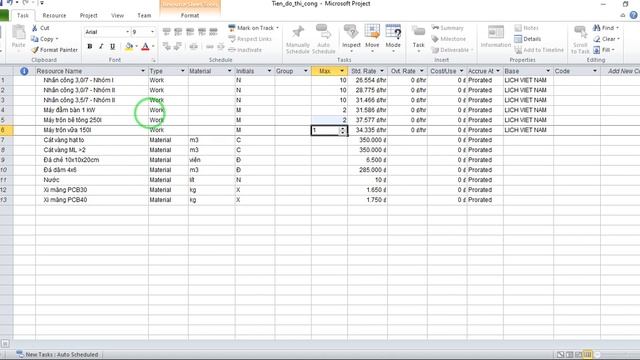Click the Move task icon
This screenshot has height=360, width=640.
coord(372,32)
